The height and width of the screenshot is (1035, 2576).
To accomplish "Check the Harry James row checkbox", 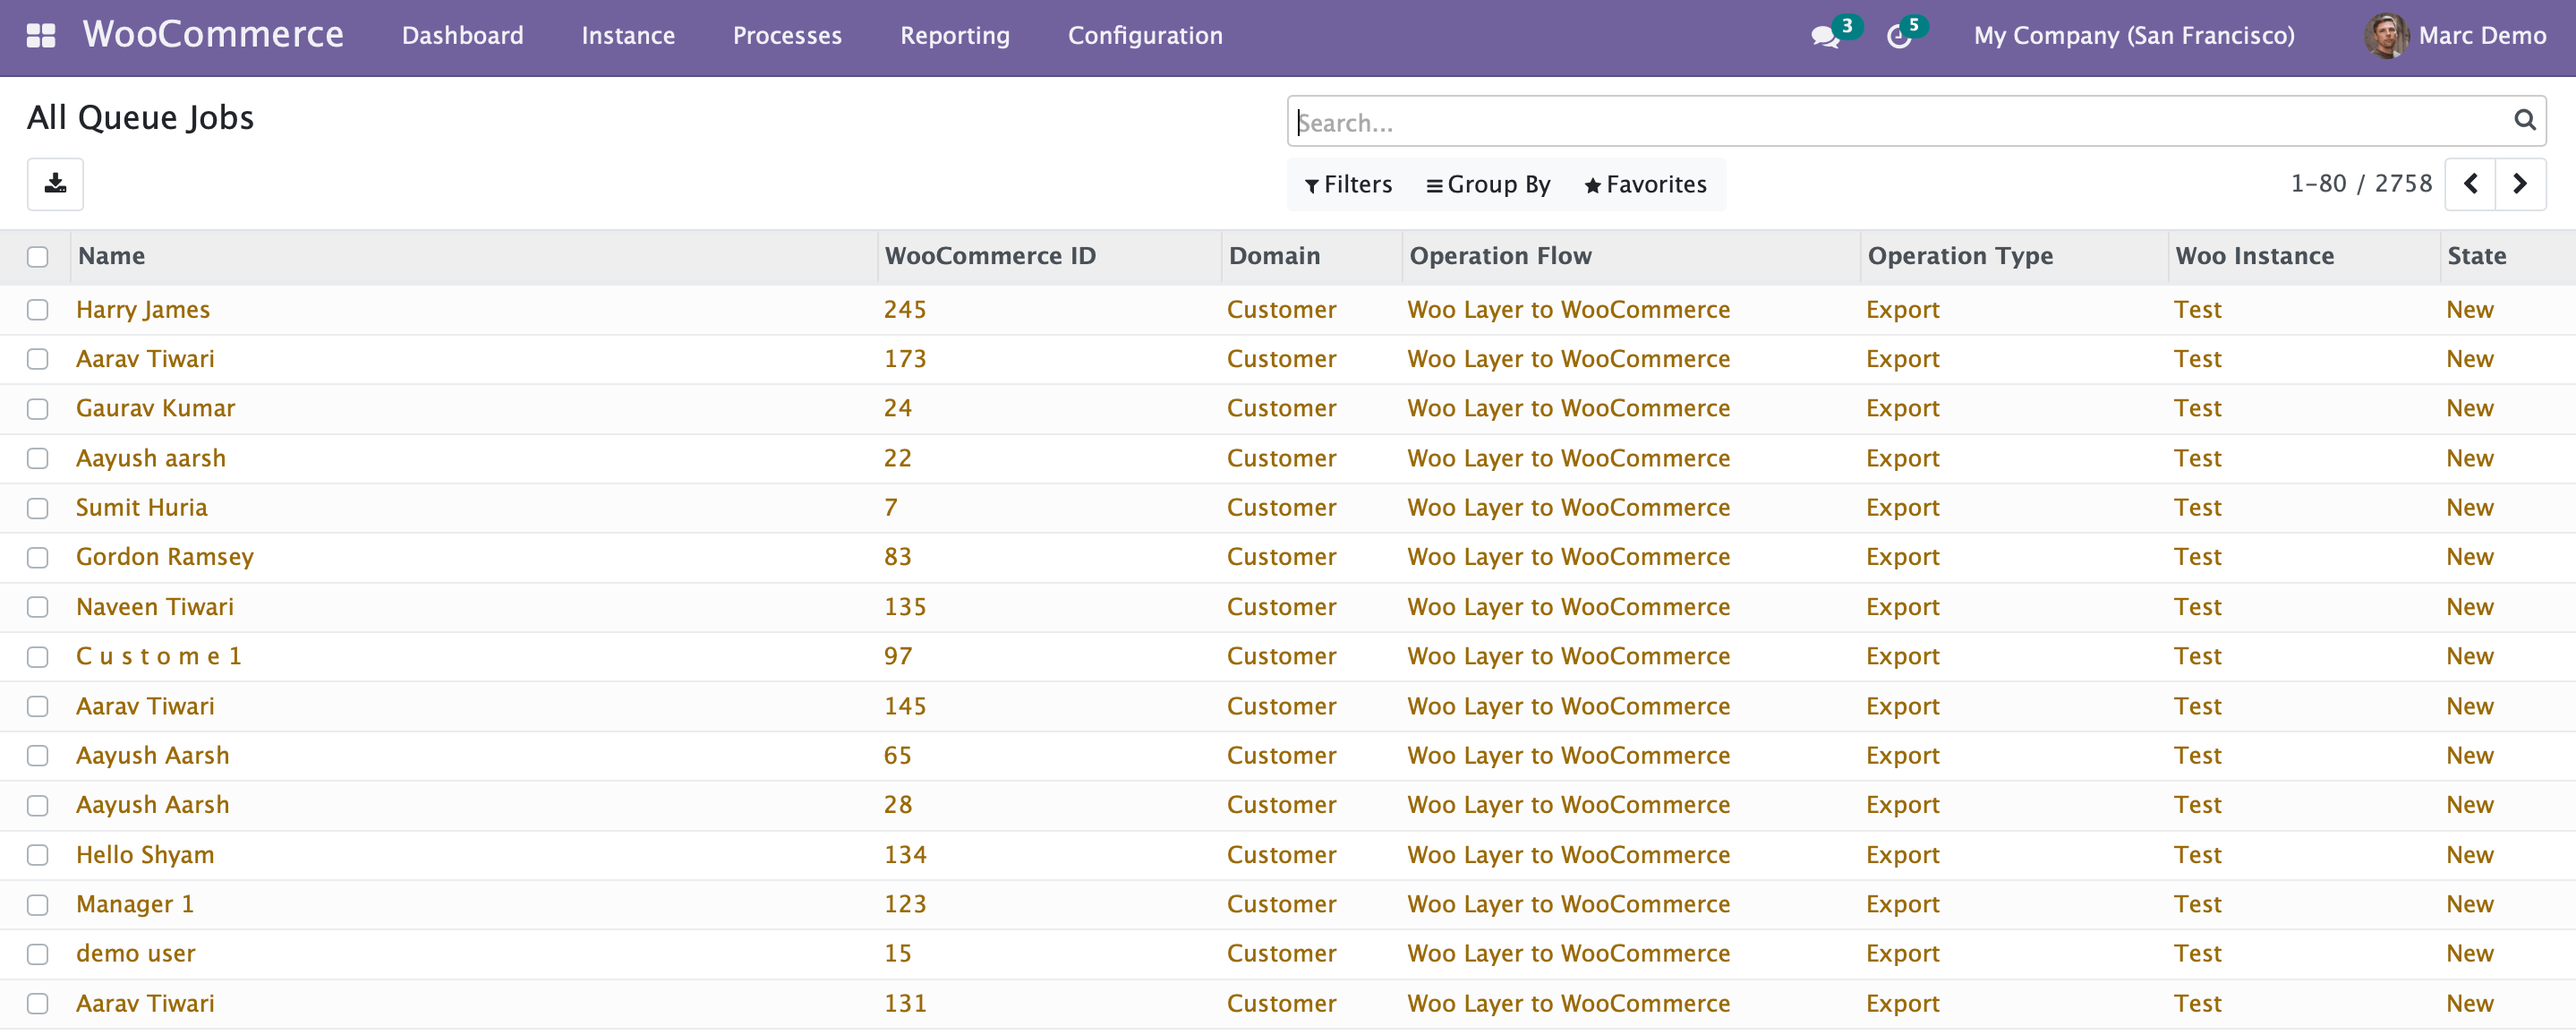I will (x=38, y=310).
